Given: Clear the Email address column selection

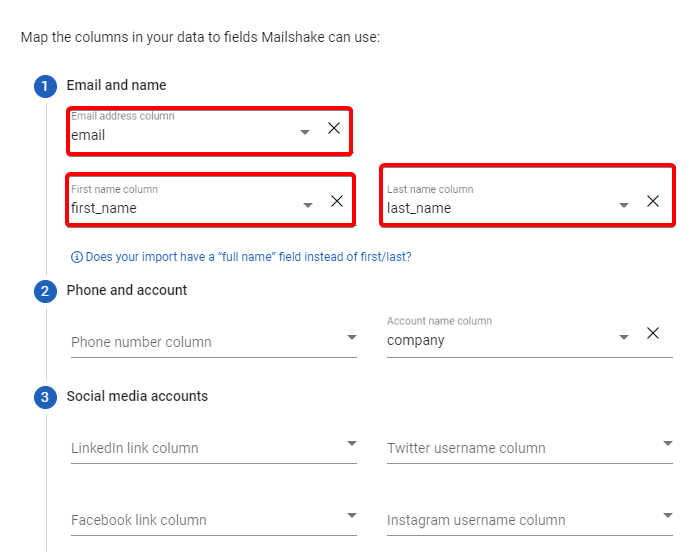Looking at the screenshot, I should click(334, 128).
